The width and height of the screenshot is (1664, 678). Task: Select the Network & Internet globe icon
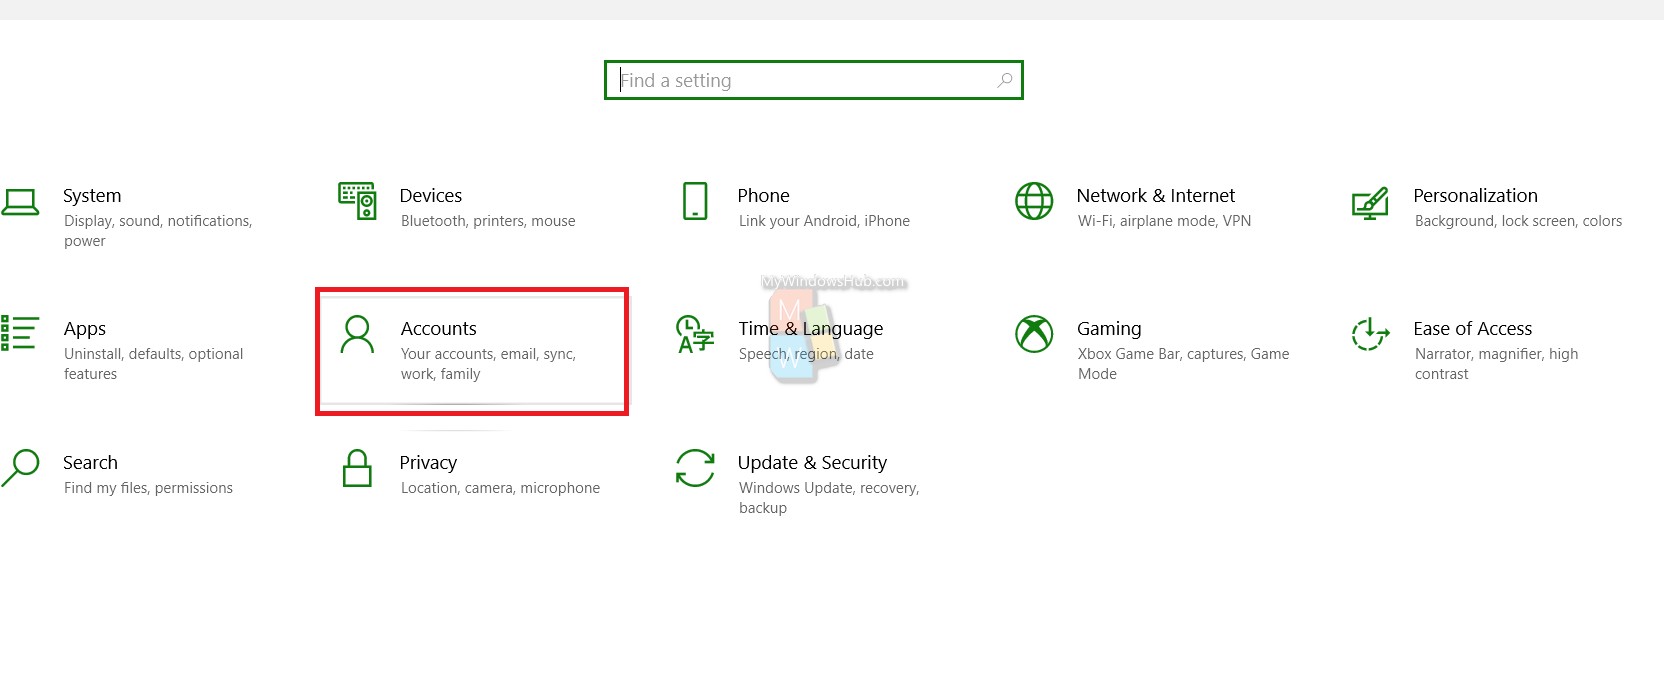(1034, 201)
